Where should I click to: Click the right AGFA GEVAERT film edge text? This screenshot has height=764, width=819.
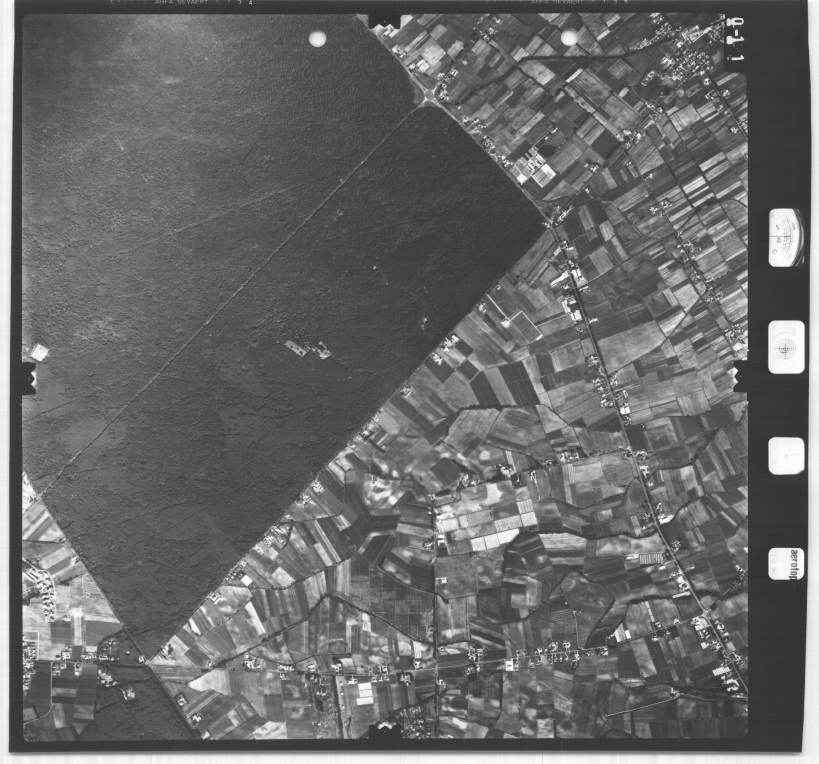[x=570, y=4]
